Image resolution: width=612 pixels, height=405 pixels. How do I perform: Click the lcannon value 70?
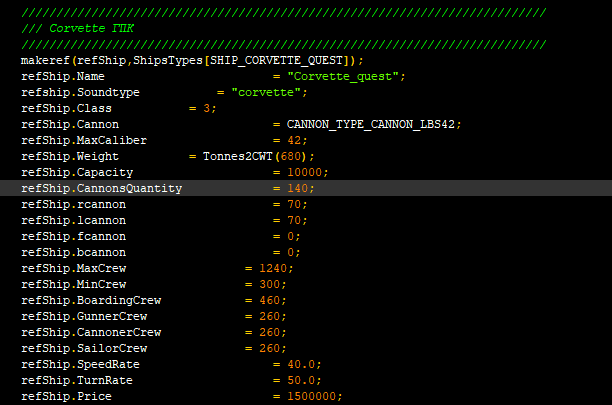click(x=294, y=220)
